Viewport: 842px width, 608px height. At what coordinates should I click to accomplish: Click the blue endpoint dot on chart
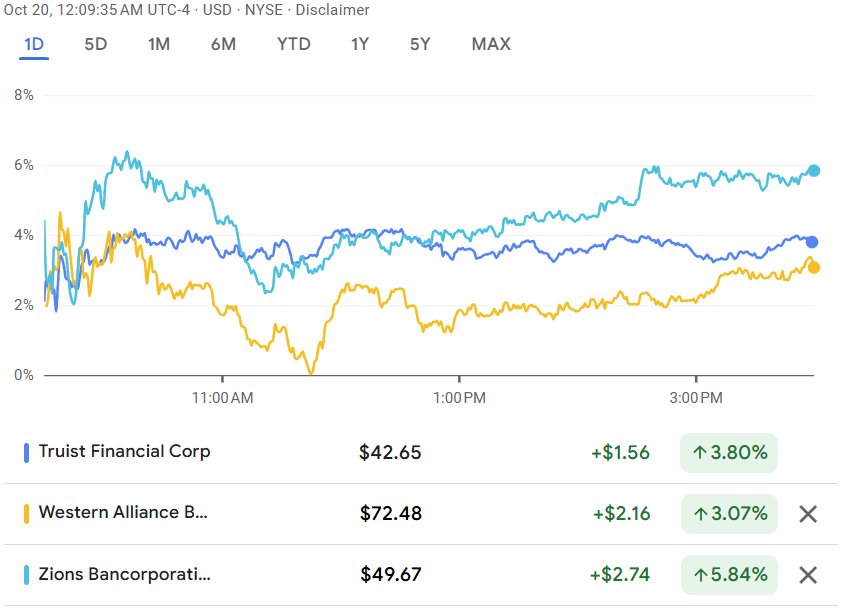pos(812,242)
